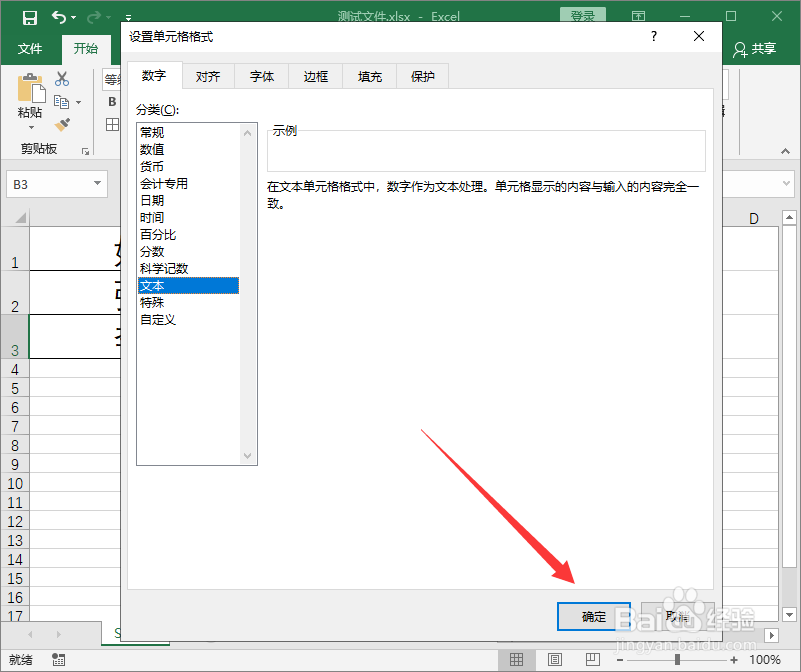Open the Quick Access Toolbar customize dropdown
Screen dimensions: 801x672
(127, 18)
